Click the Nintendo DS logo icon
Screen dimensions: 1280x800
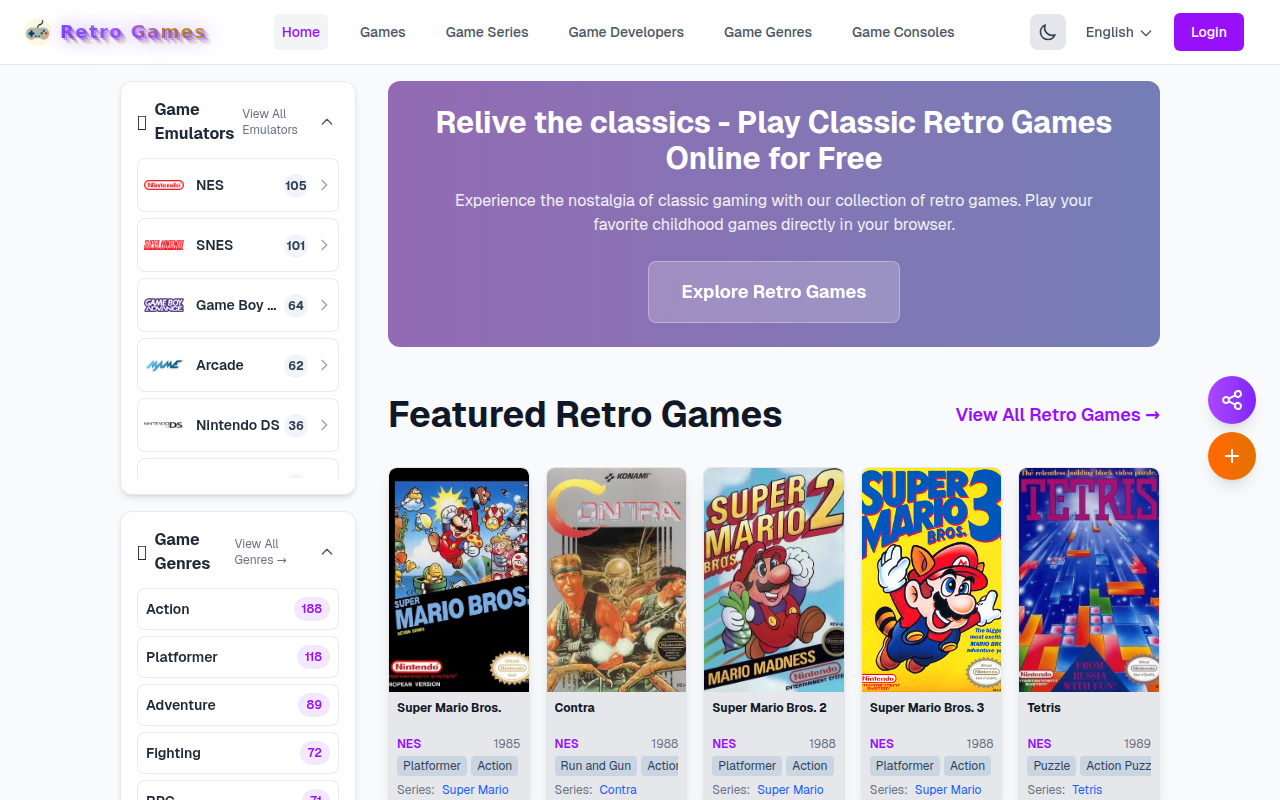164,425
